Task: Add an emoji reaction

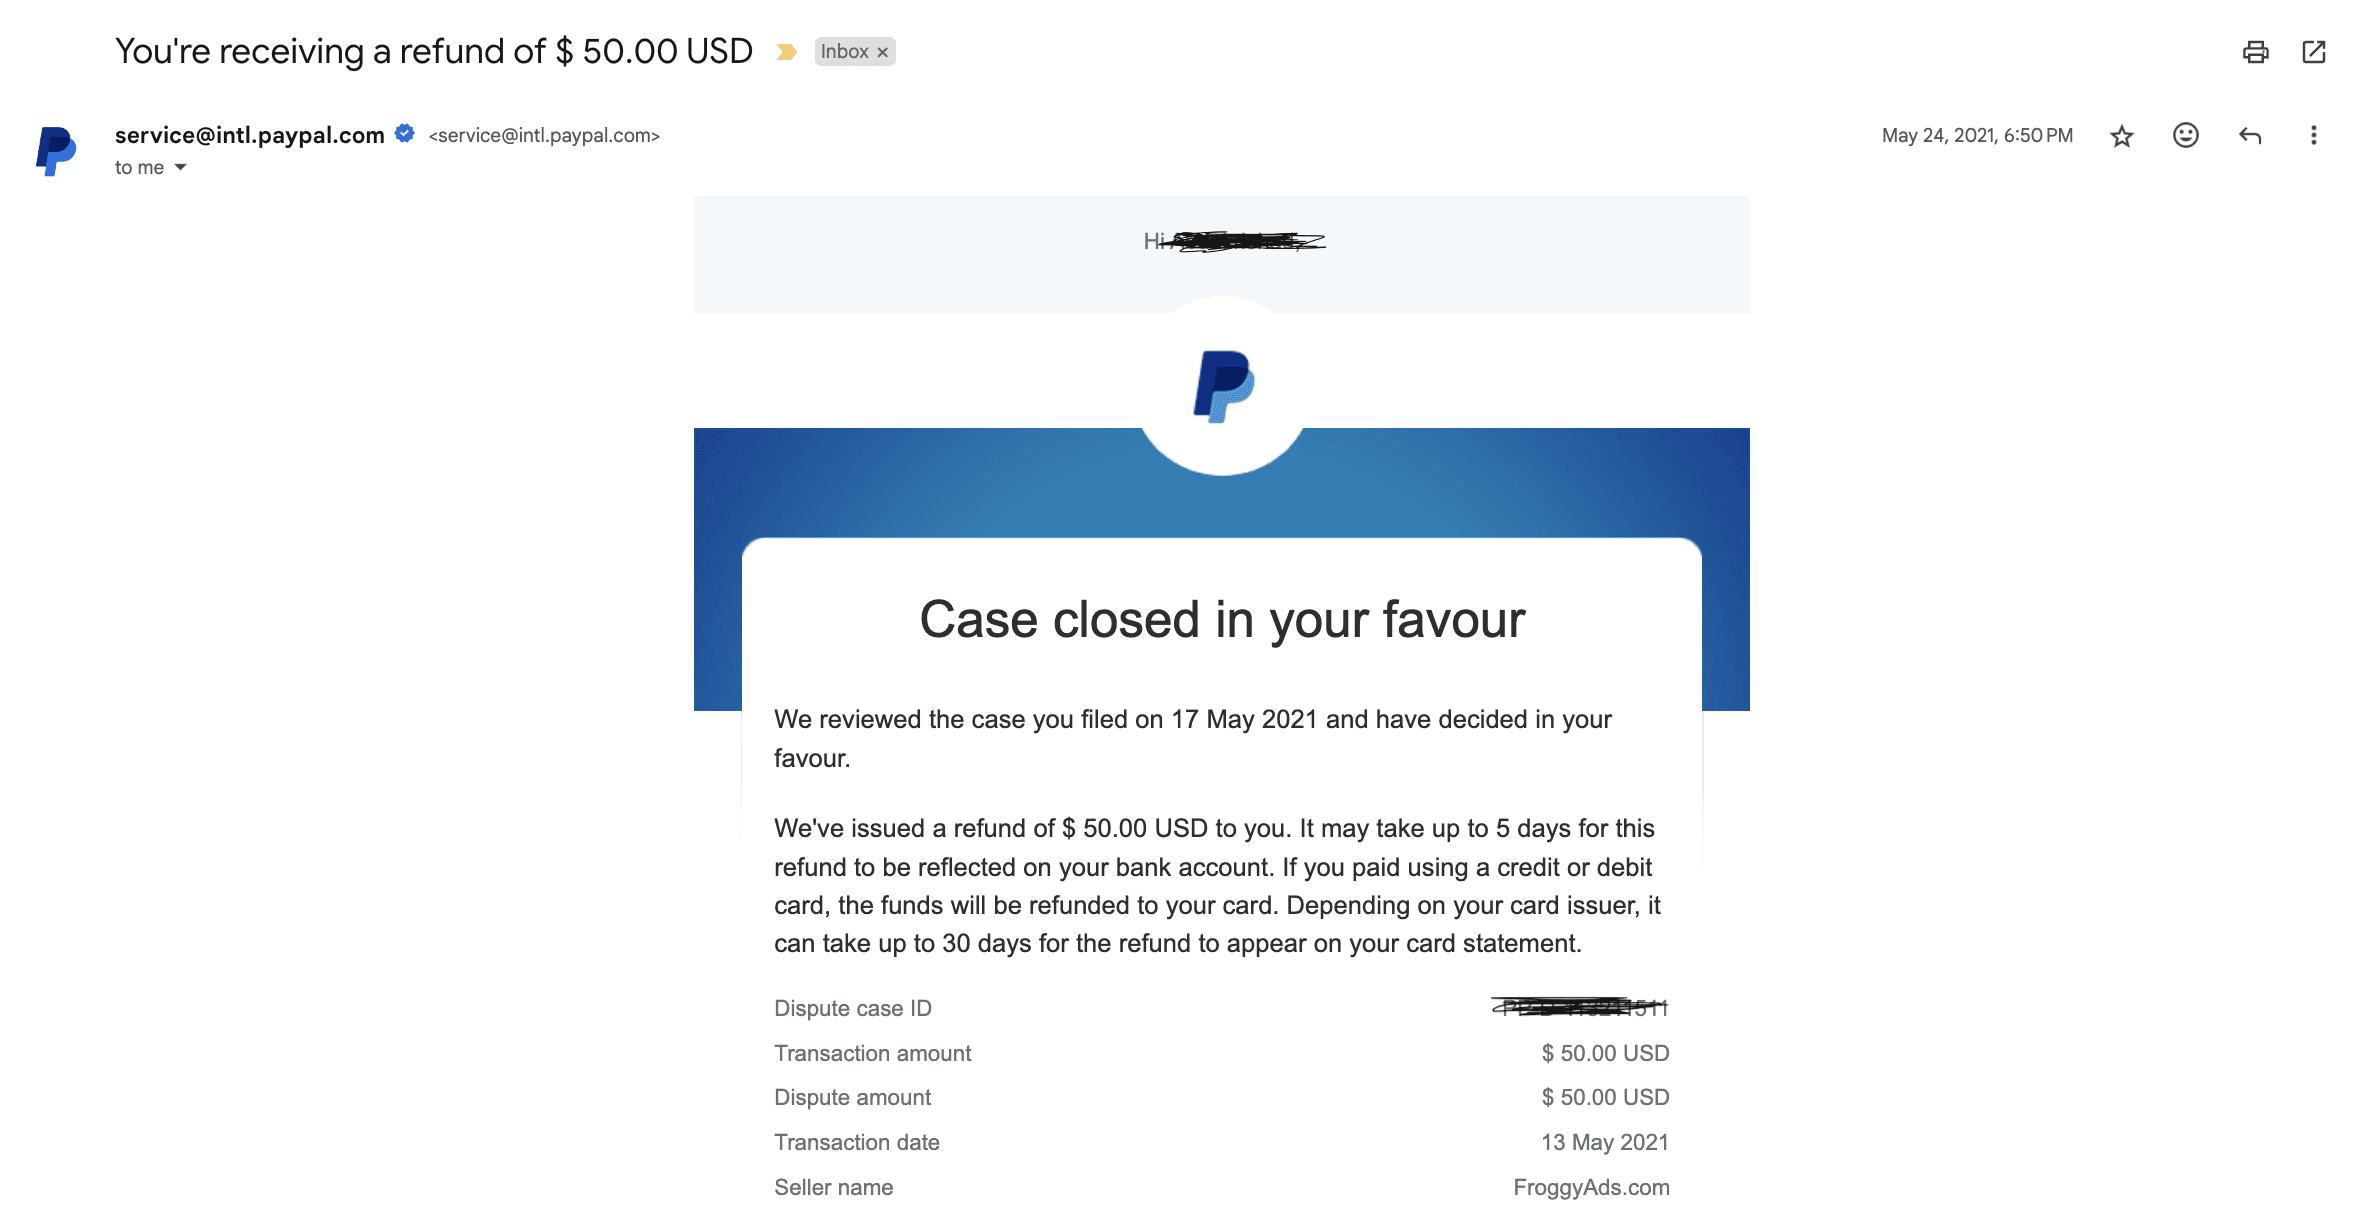Action: click(2186, 135)
